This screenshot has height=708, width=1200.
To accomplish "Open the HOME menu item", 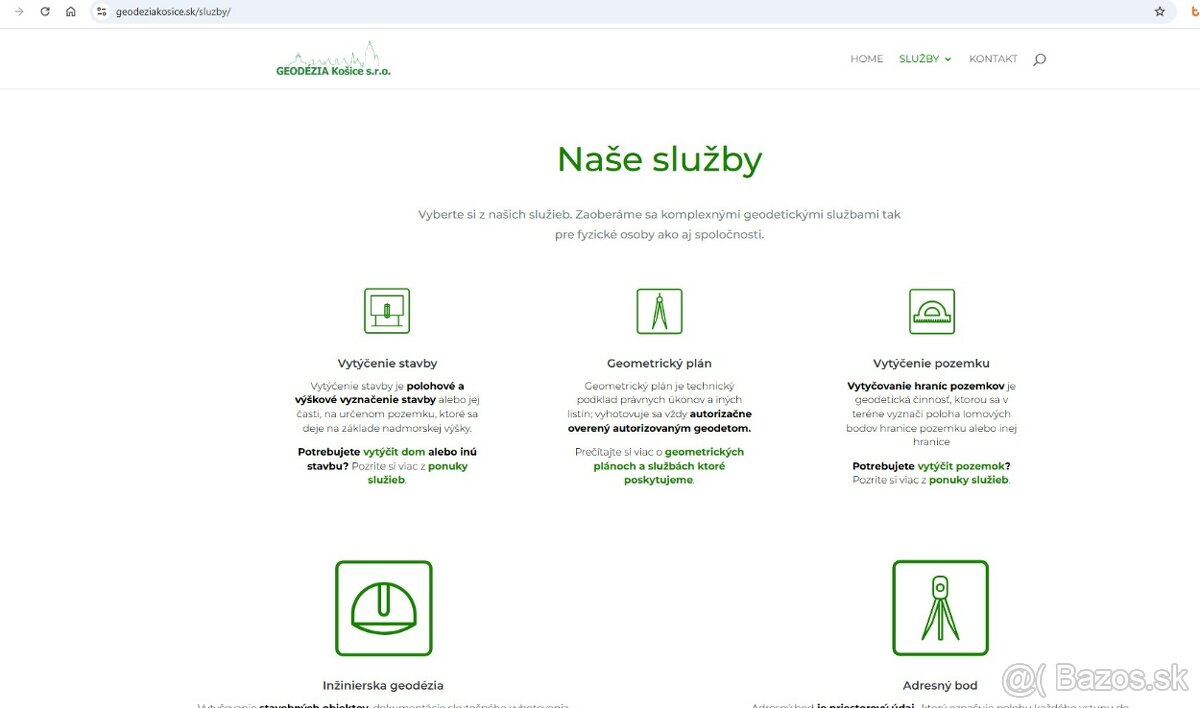I will click(x=867, y=59).
